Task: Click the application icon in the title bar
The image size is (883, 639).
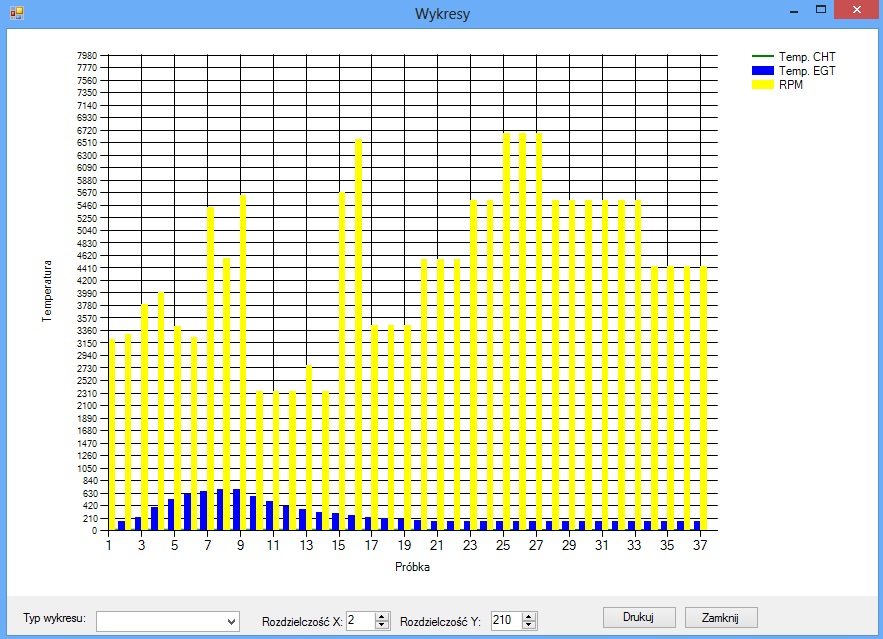Action: point(16,13)
